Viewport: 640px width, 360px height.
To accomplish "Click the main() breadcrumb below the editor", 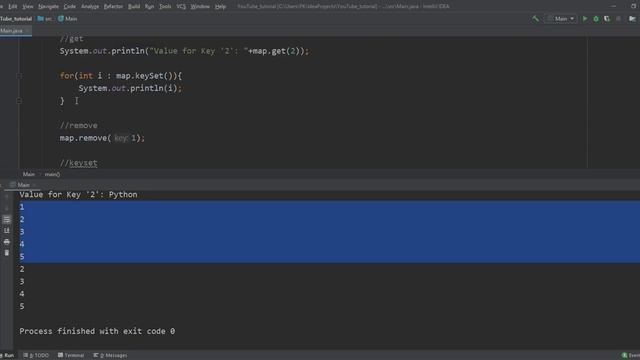I will pyautogui.click(x=52, y=174).
